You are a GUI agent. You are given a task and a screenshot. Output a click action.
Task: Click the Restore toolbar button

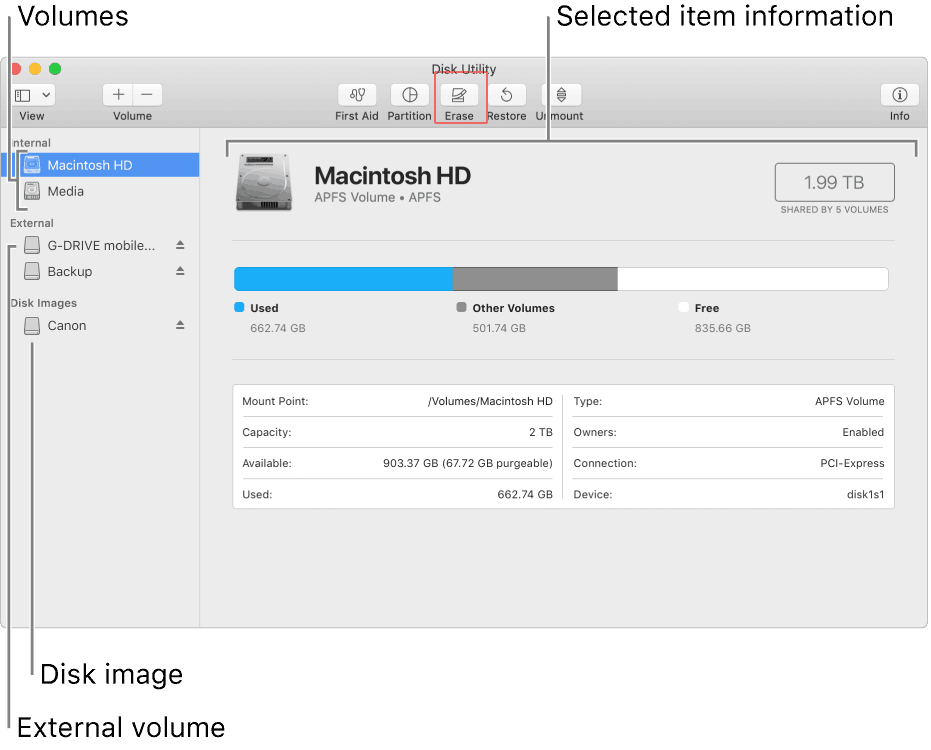pos(506,94)
